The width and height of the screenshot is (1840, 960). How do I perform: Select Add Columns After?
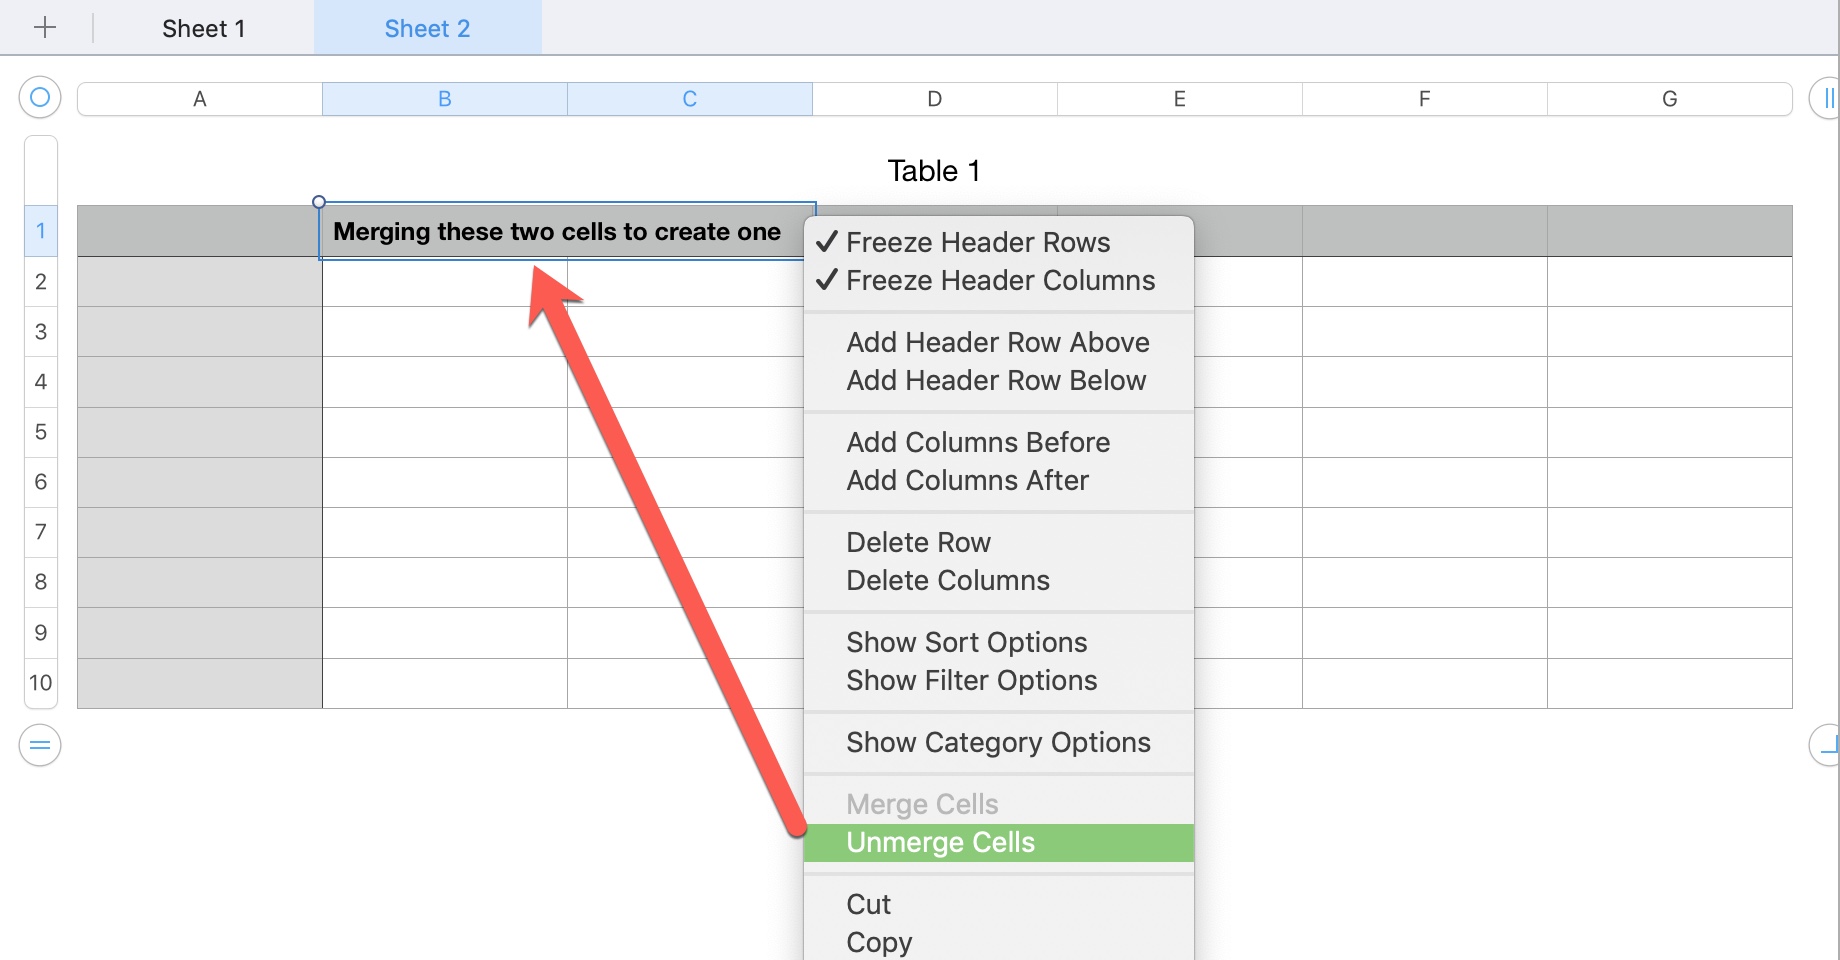[x=966, y=480]
